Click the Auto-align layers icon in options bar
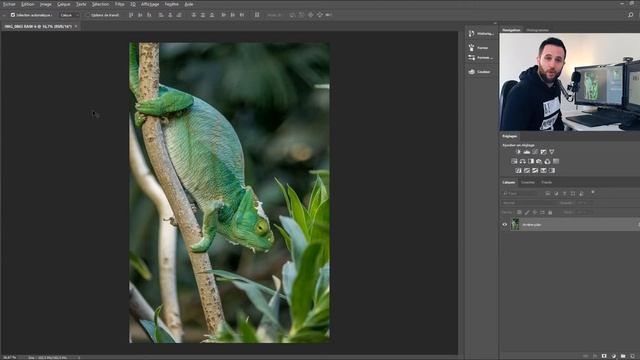Screen dimensions: 640x360 (257, 15)
